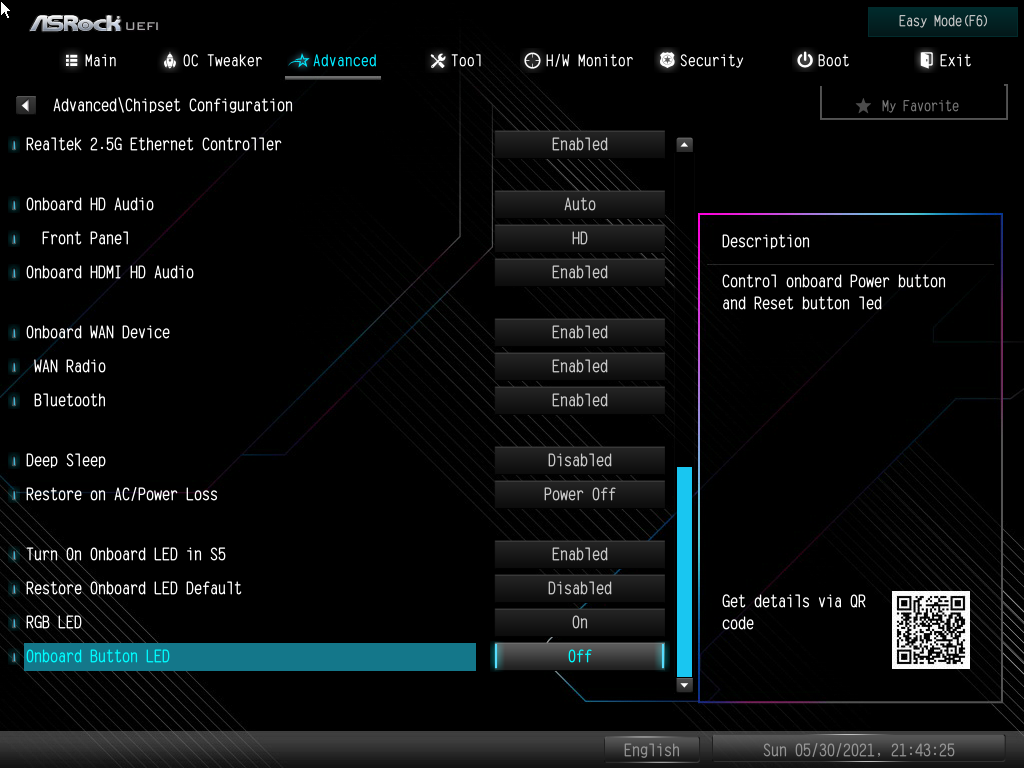Select Restore Onboard LED Default label

(133, 588)
